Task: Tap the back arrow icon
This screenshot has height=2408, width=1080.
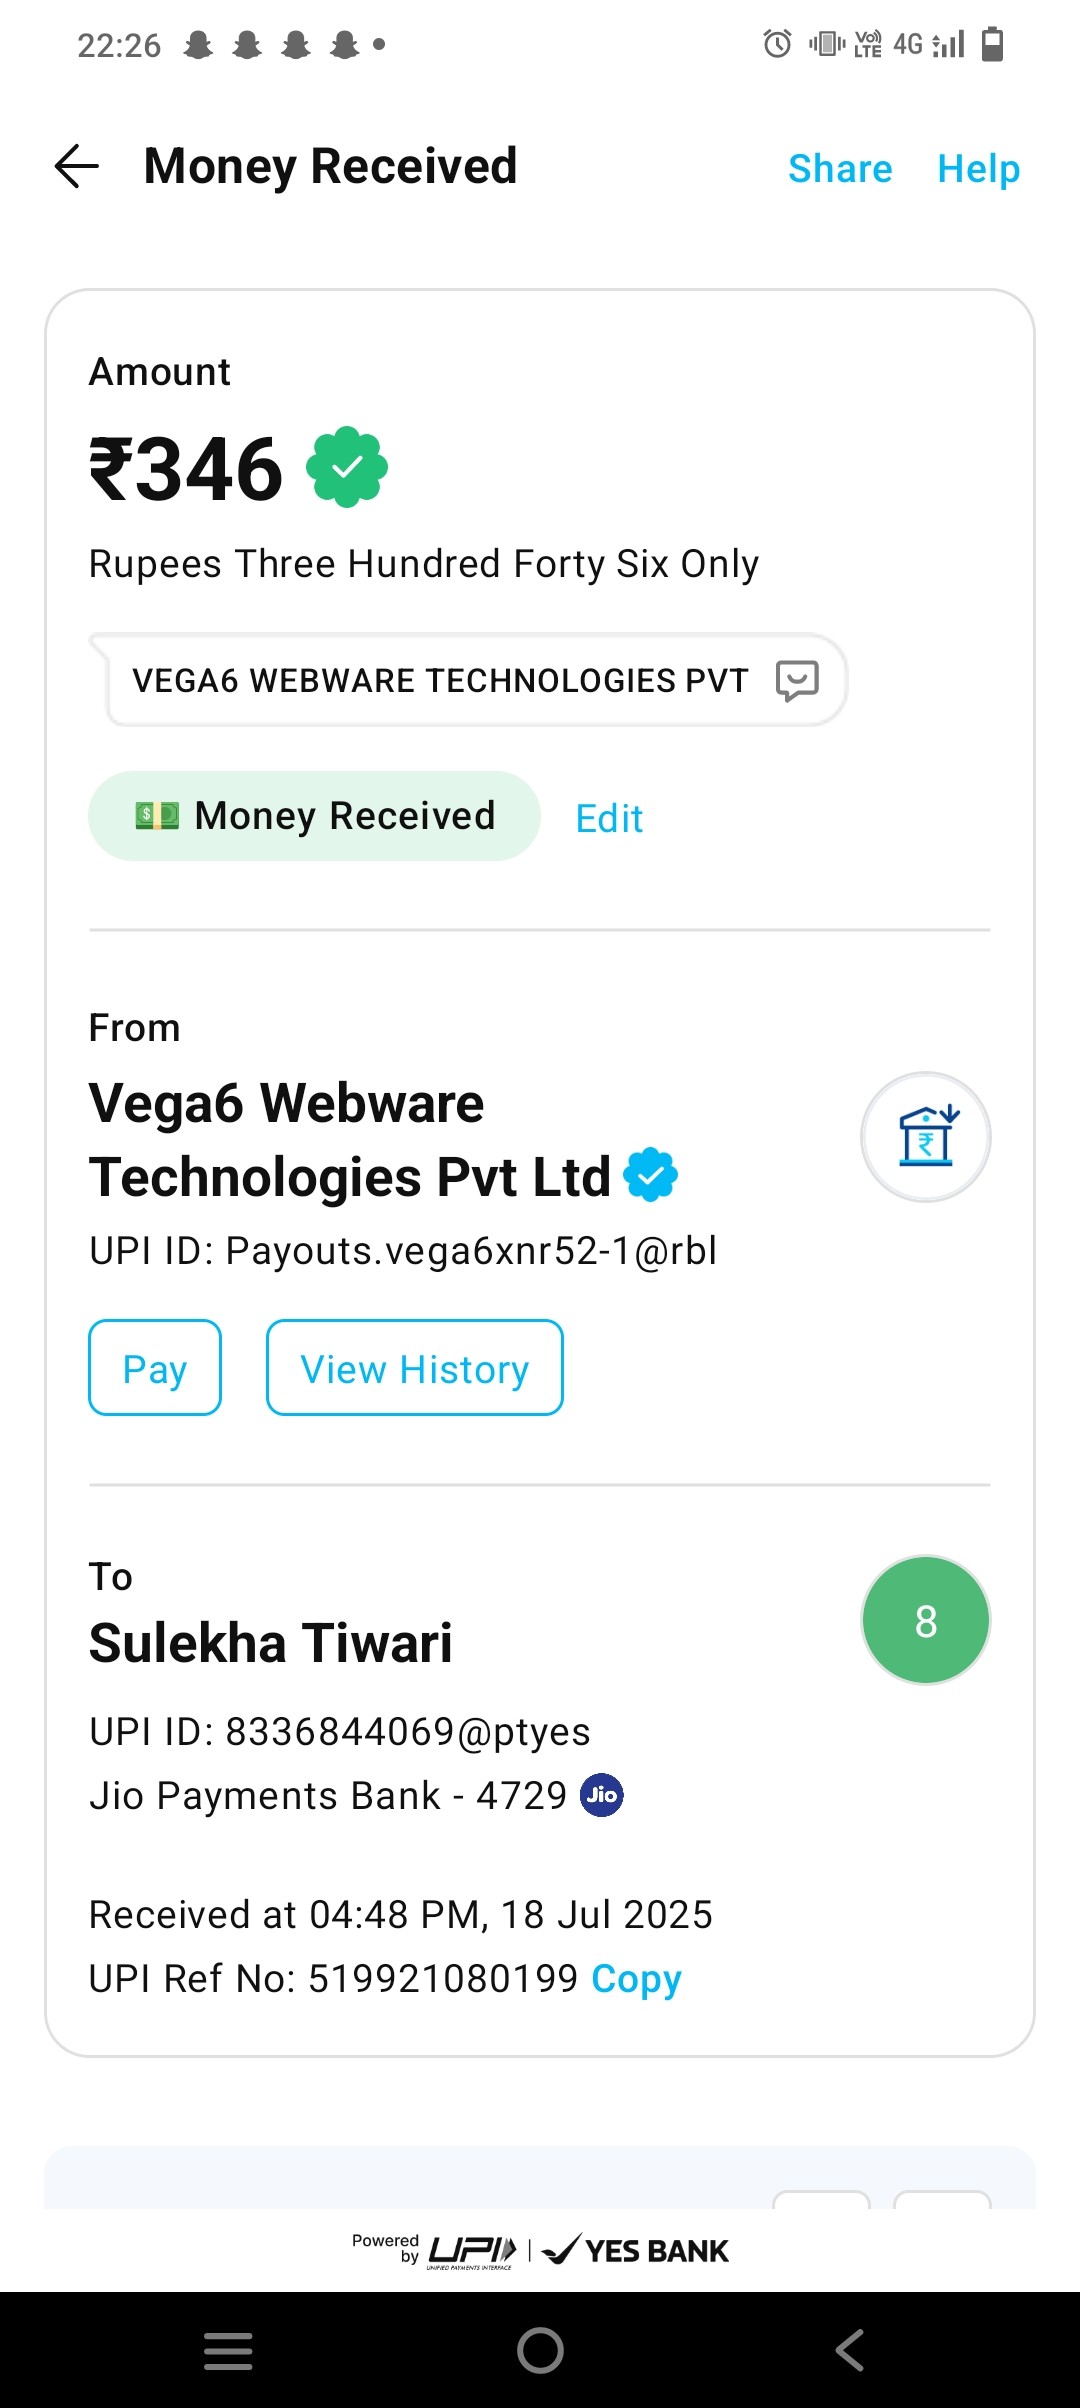Action: [77, 166]
